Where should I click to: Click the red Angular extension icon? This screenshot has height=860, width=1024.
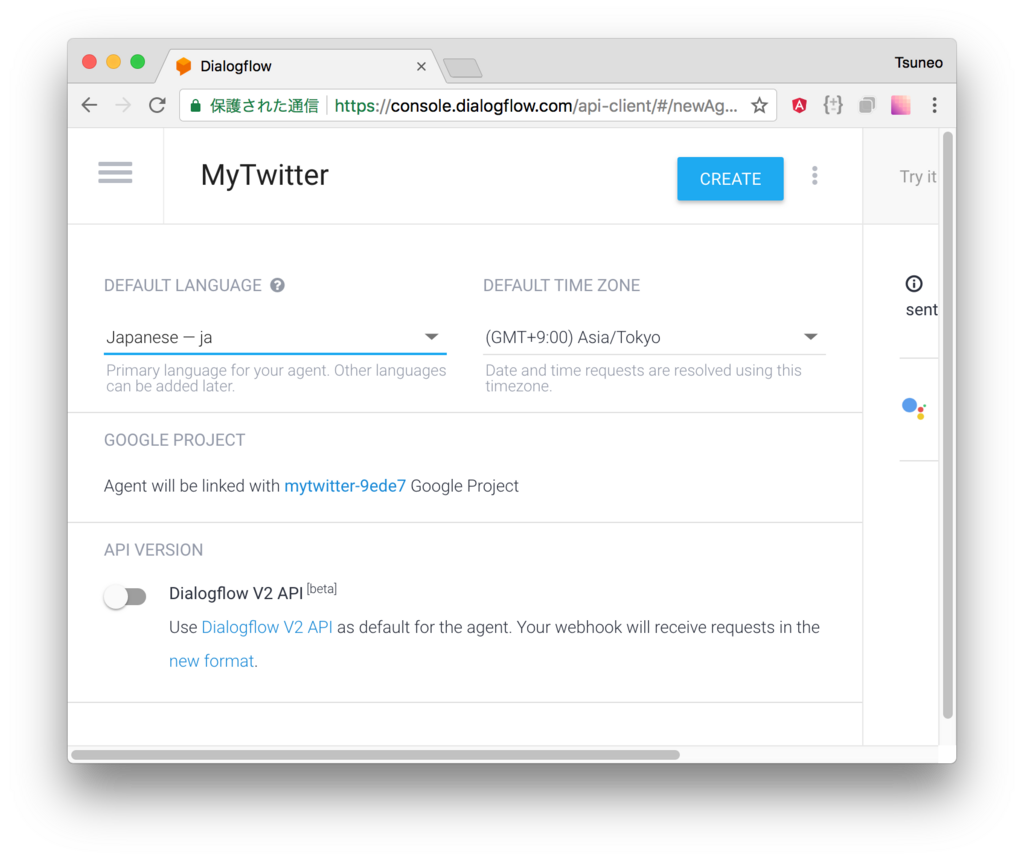point(799,105)
